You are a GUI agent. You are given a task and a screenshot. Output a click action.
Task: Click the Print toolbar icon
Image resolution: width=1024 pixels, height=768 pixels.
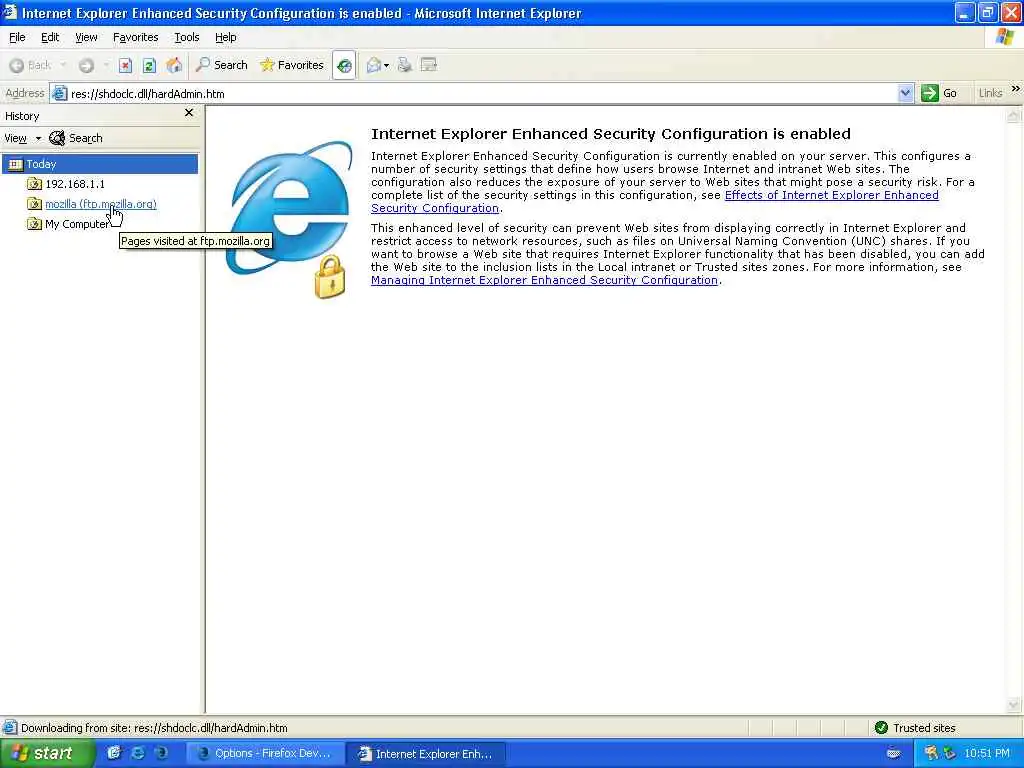tap(405, 65)
